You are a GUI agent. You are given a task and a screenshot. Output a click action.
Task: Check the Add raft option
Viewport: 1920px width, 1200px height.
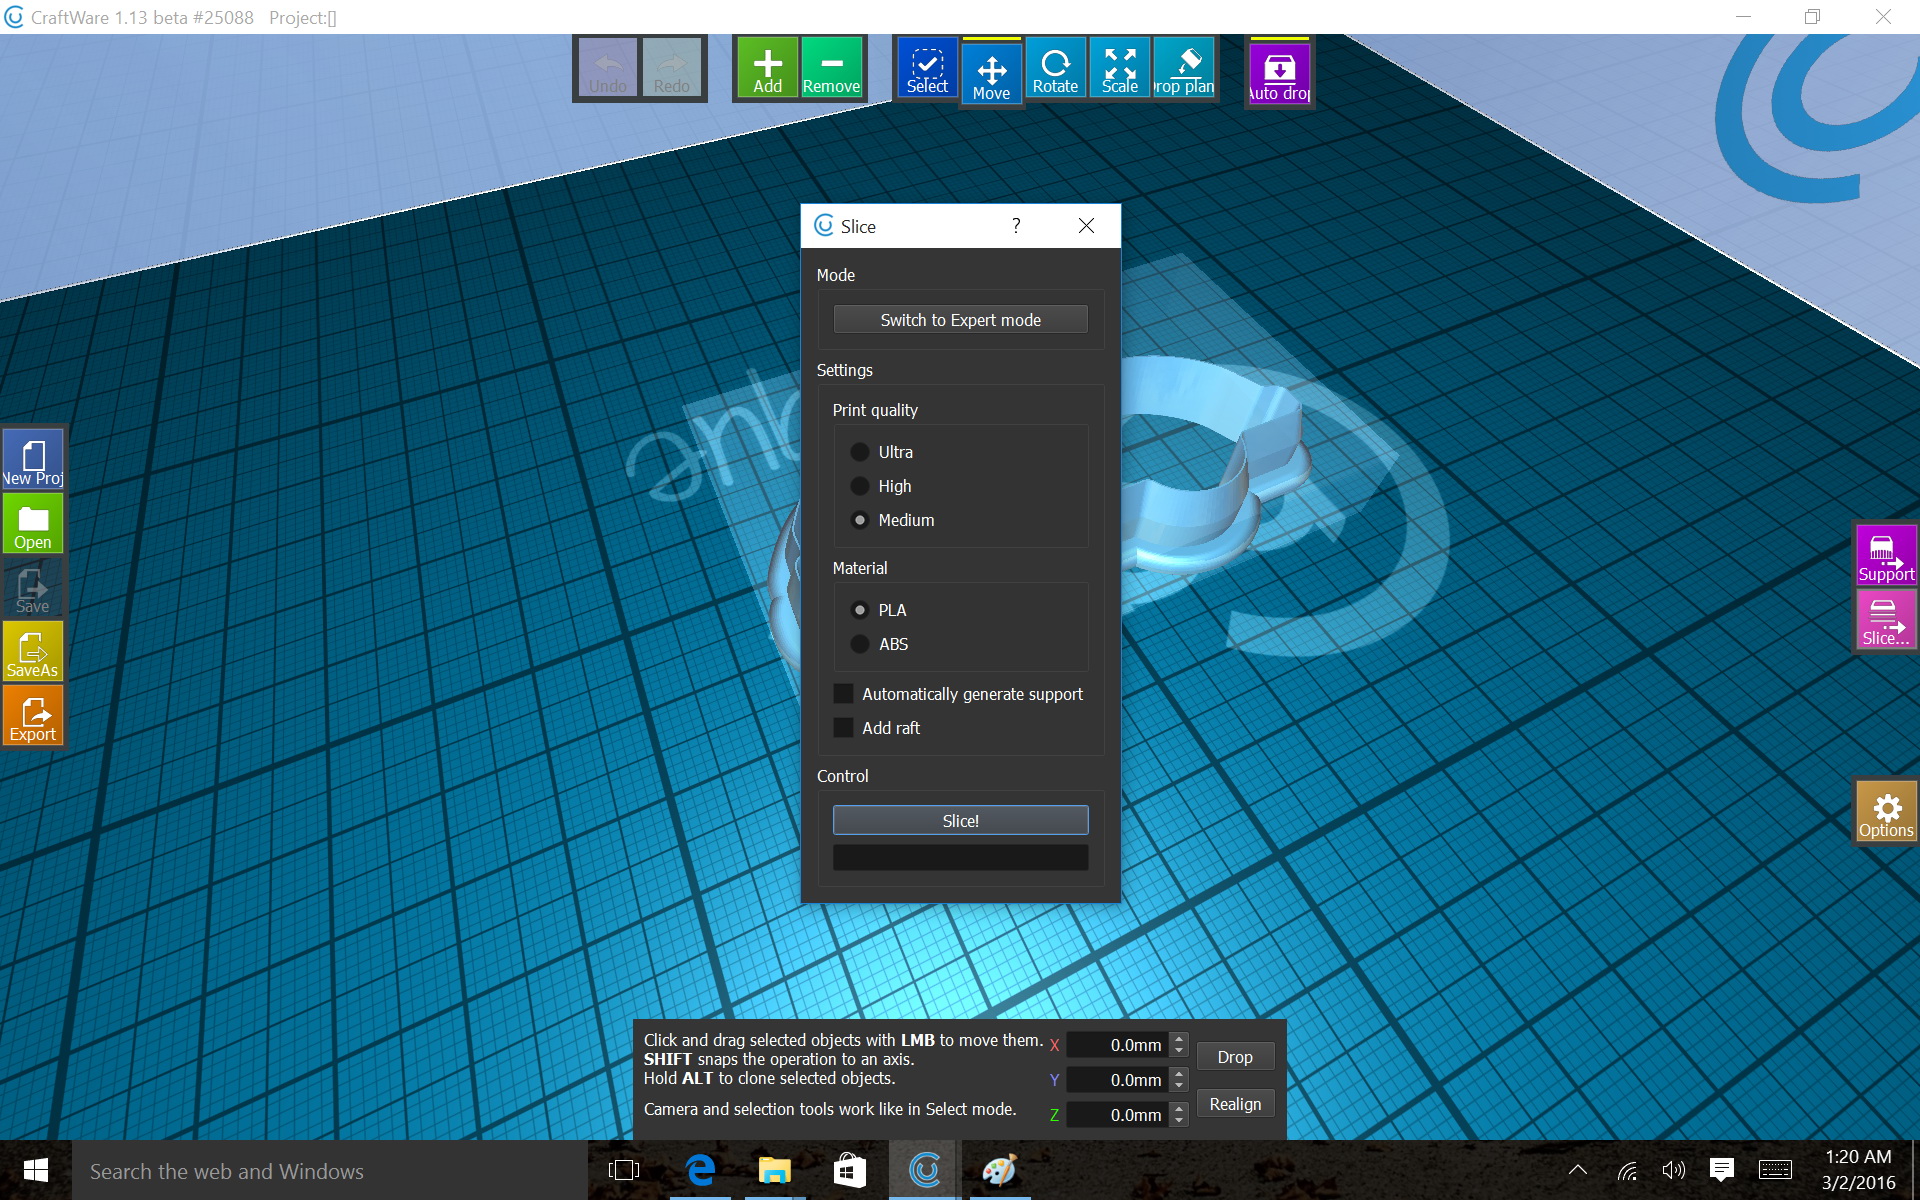(x=844, y=728)
